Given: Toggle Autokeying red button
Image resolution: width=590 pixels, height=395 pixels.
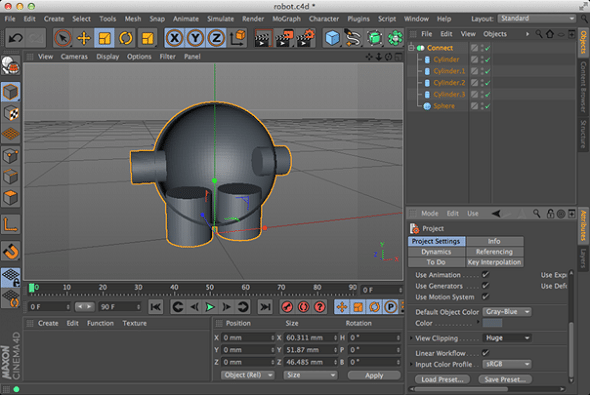Looking at the screenshot, I should point(303,307).
